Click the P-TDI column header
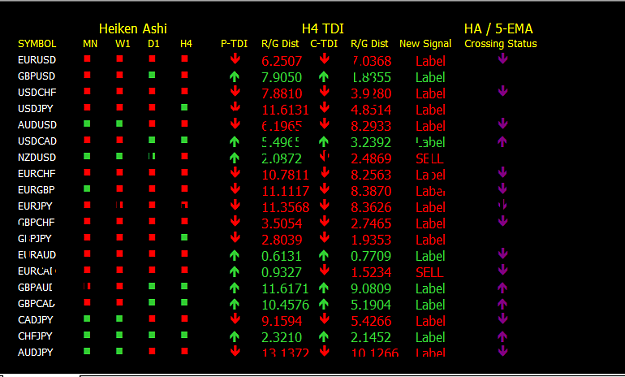The width and height of the screenshot is (625, 377). (x=234, y=43)
